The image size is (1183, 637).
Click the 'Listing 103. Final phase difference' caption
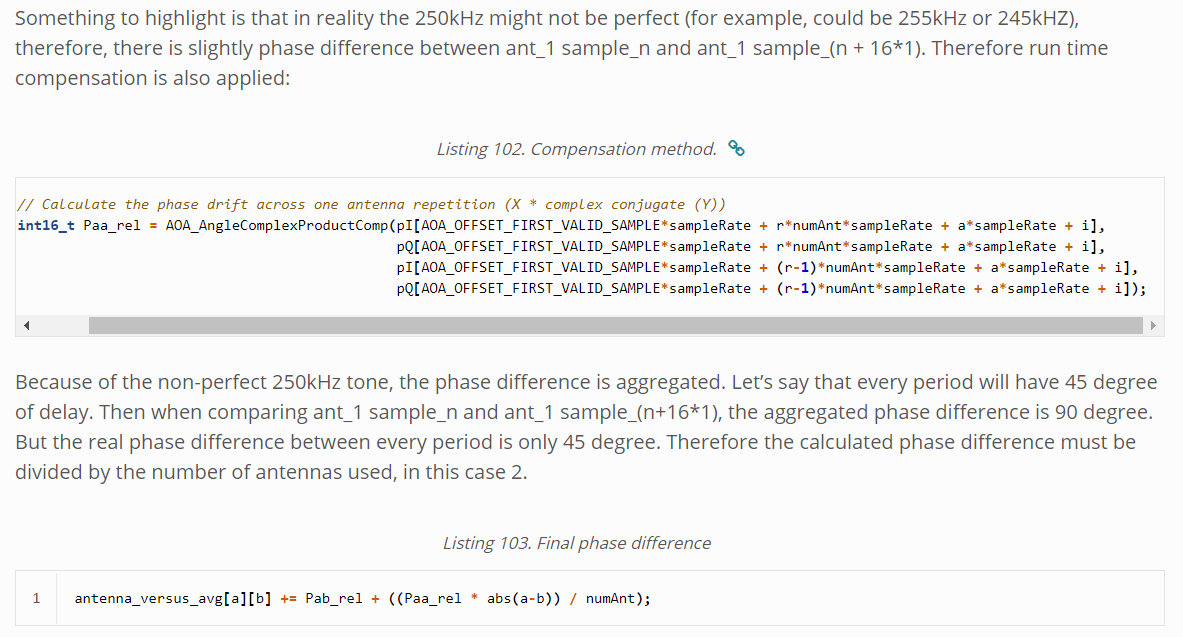click(x=576, y=543)
